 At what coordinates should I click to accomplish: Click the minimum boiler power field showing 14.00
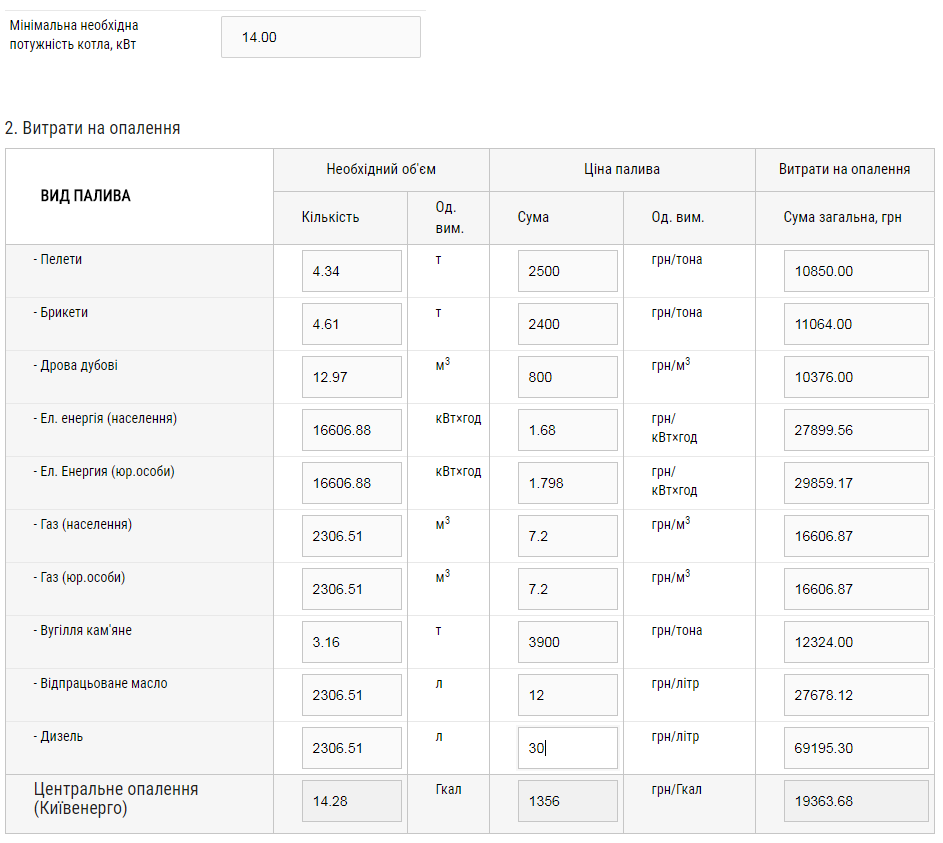[x=320, y=37]
